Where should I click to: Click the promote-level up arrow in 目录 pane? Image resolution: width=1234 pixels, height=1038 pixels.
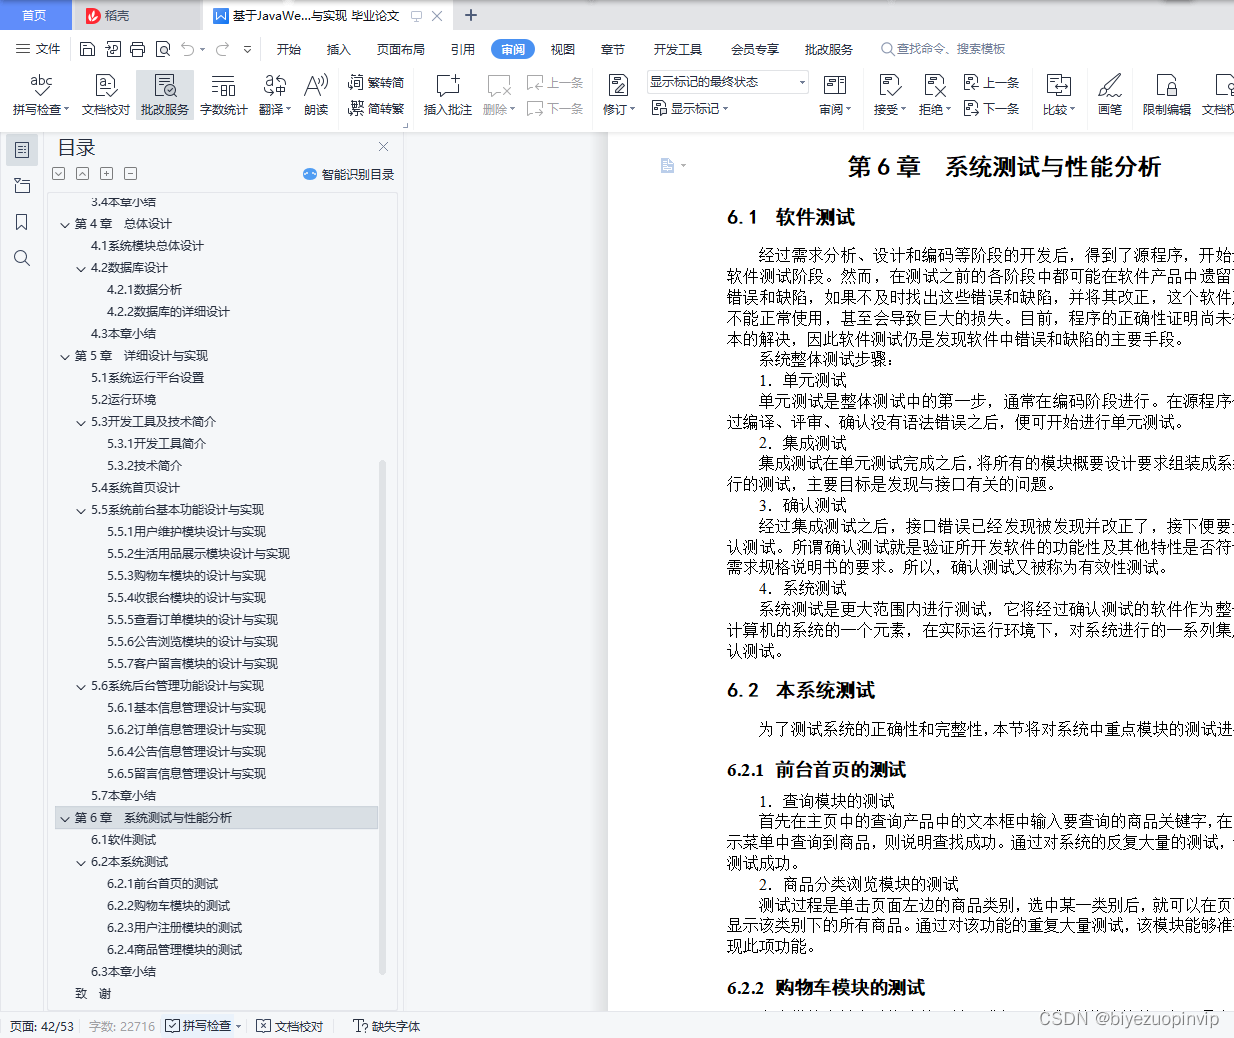point(83,173)
